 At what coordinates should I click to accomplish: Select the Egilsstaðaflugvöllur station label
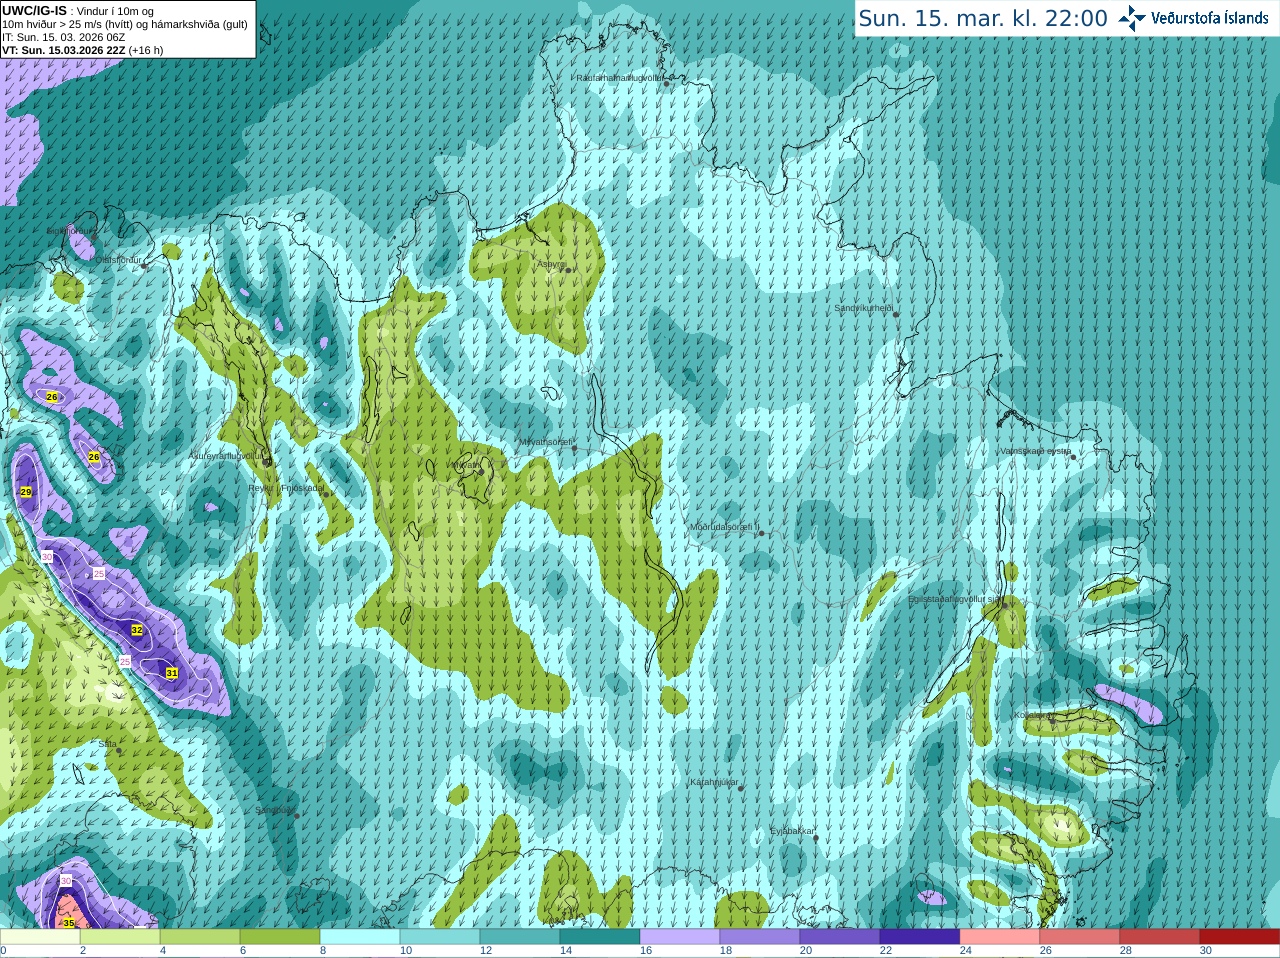click(x=954, y=599)
